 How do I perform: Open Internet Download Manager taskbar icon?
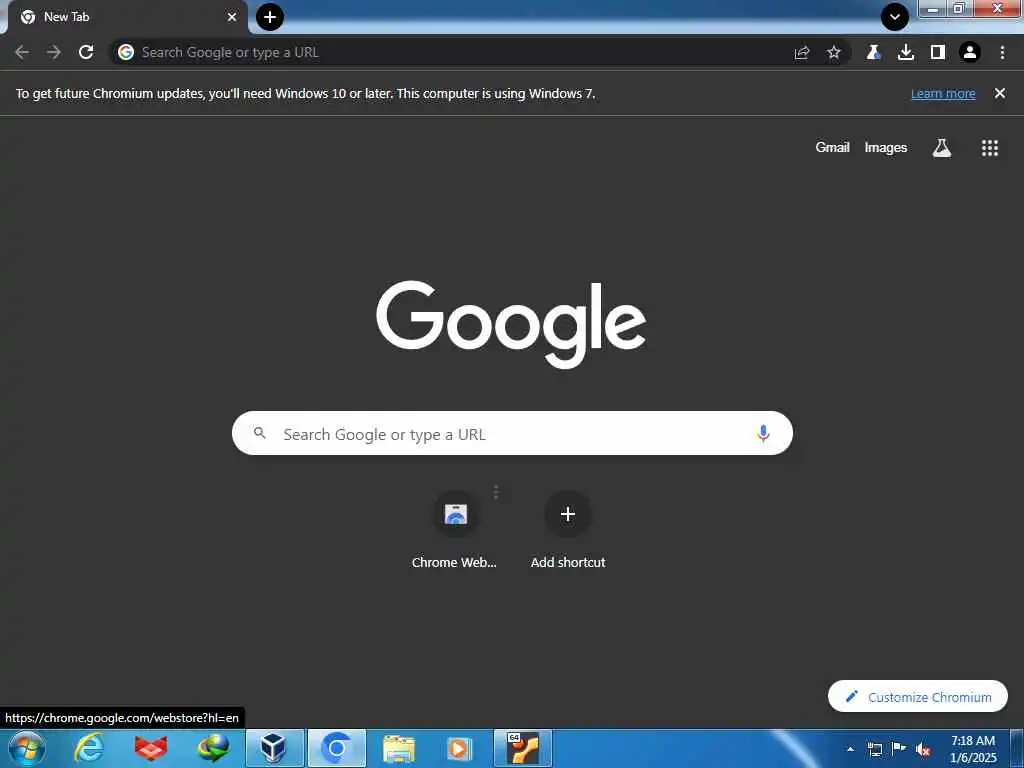(213, 748)
